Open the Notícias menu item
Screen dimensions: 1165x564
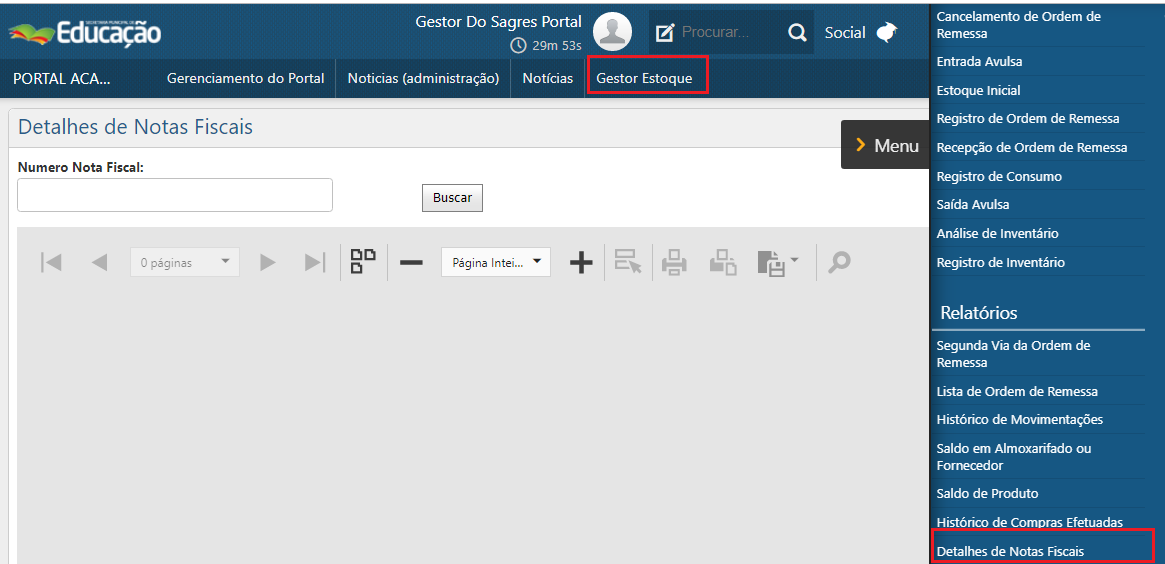pyautogui.click(x=547, y=78)
